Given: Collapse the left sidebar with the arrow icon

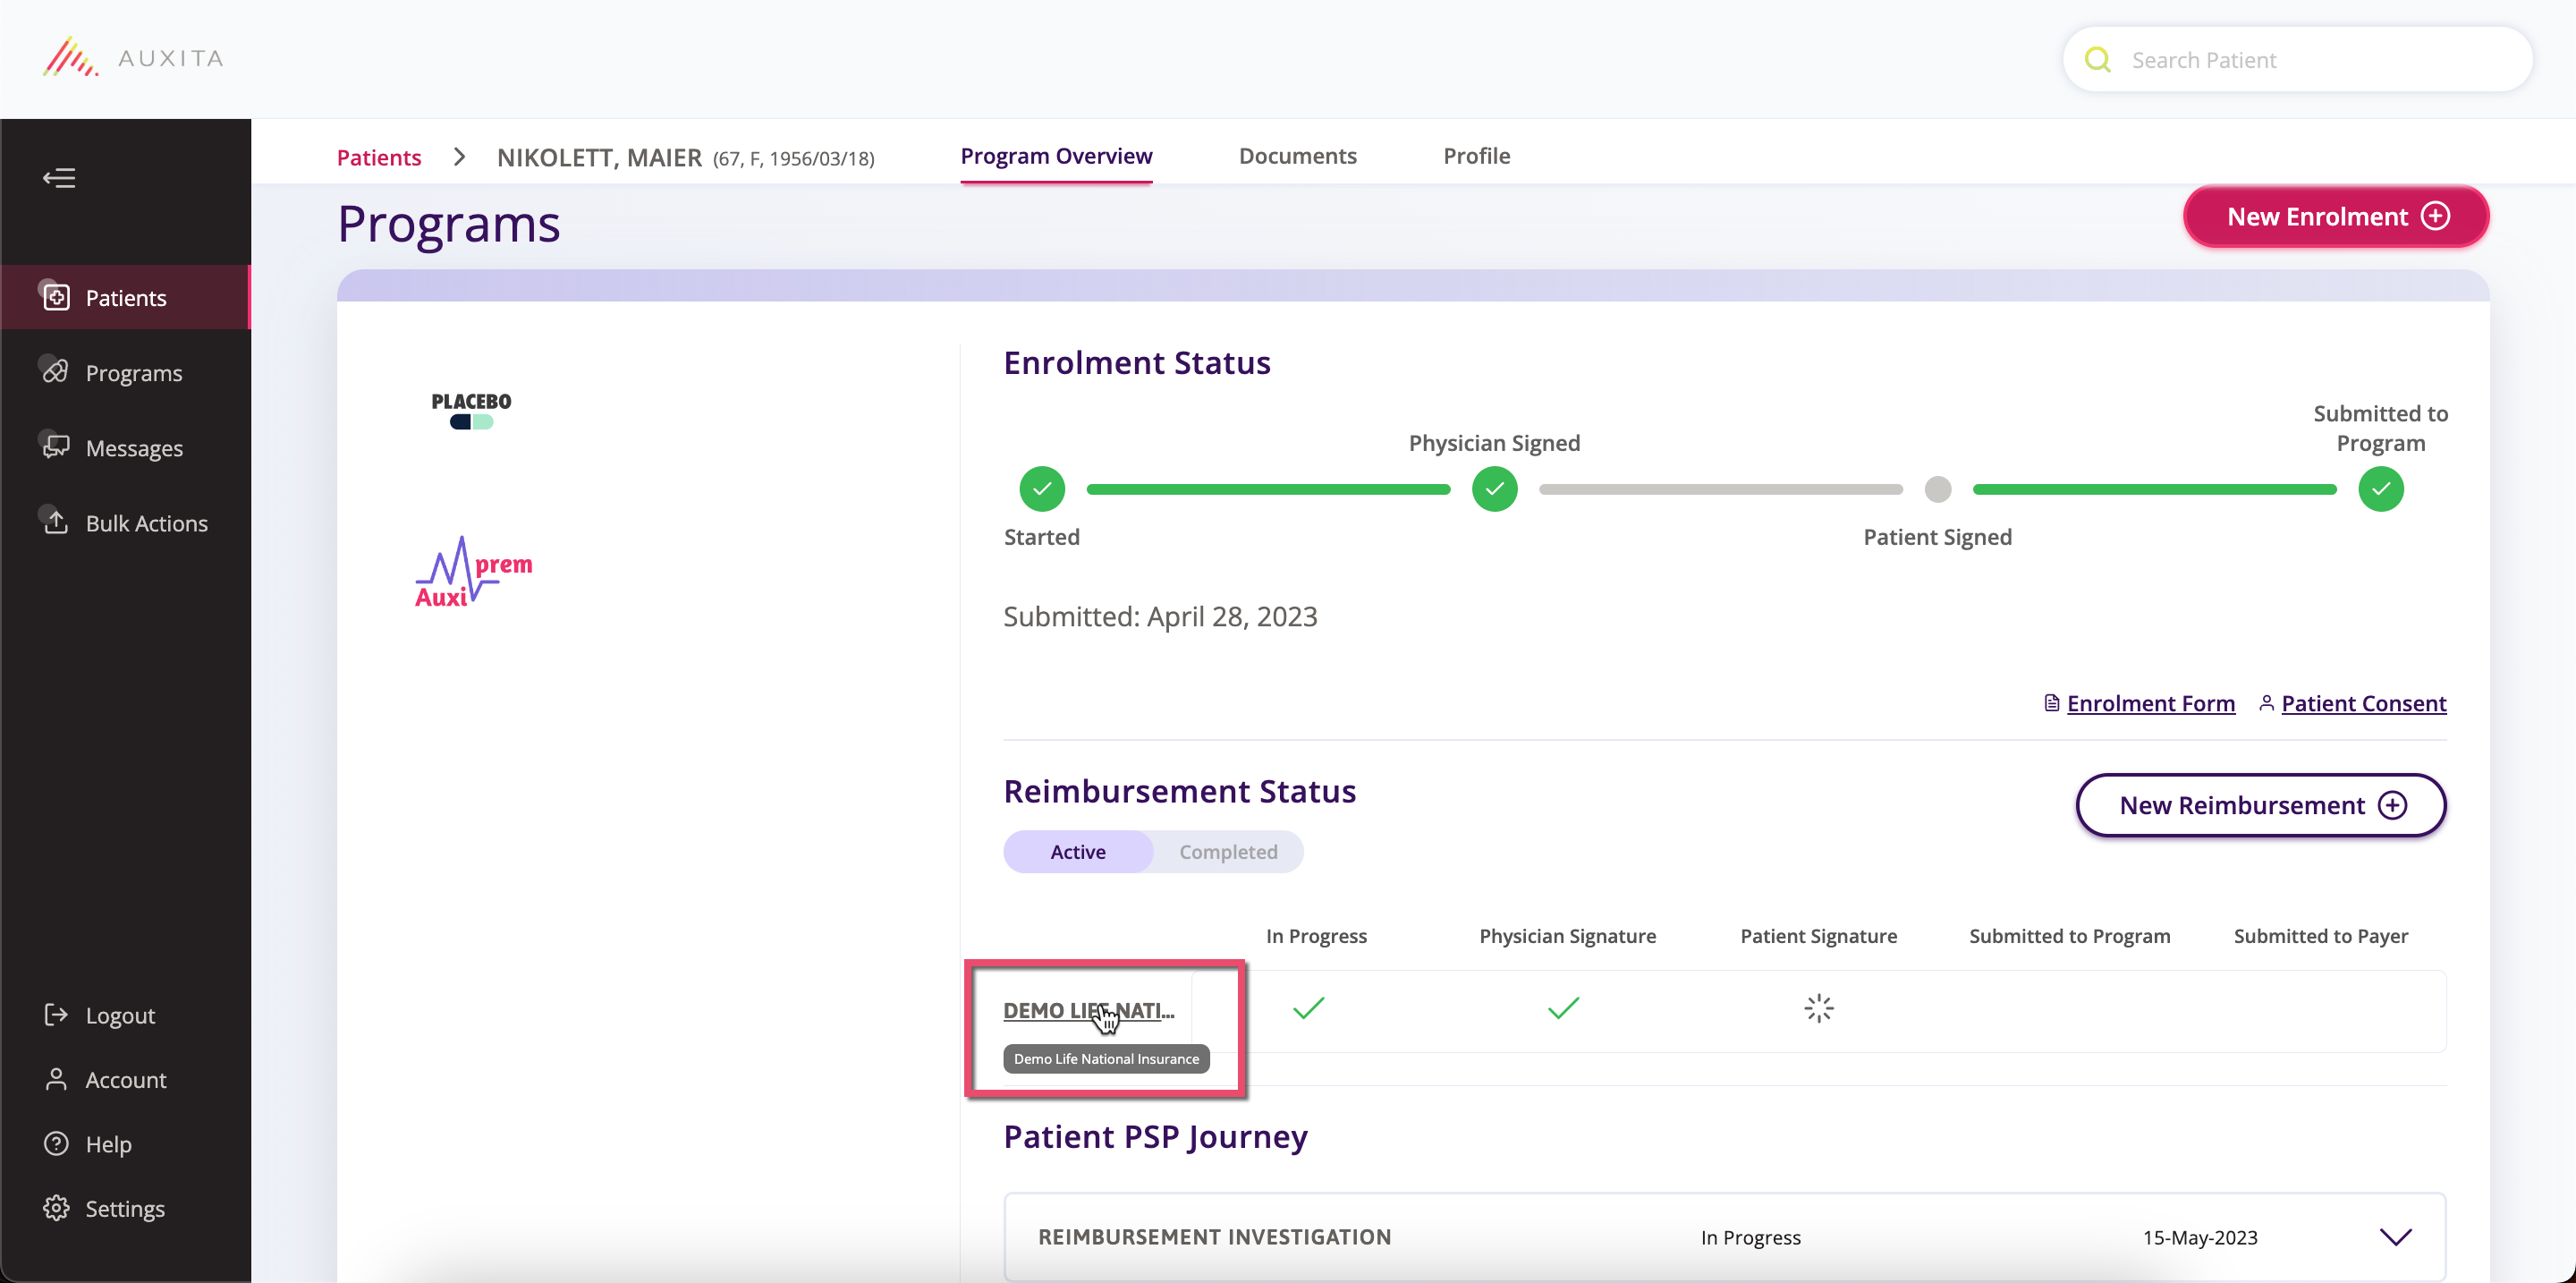Looking at the screenshot, I should tap(59, 177).
